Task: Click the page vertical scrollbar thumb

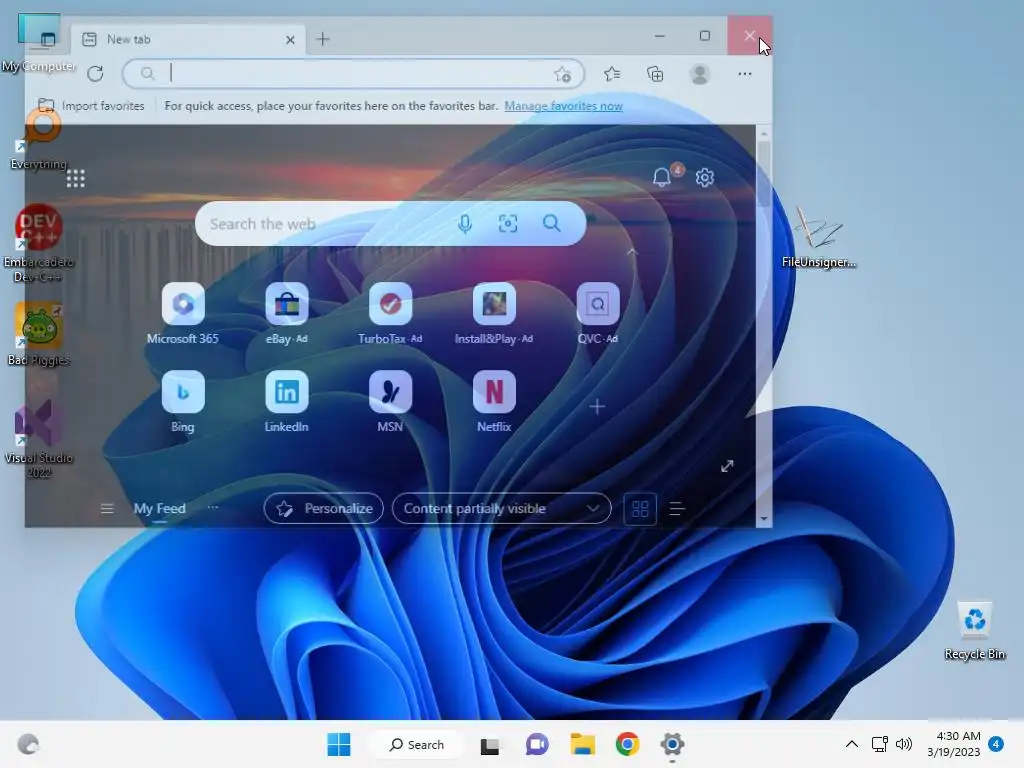Action: click(x=763, y=173)
